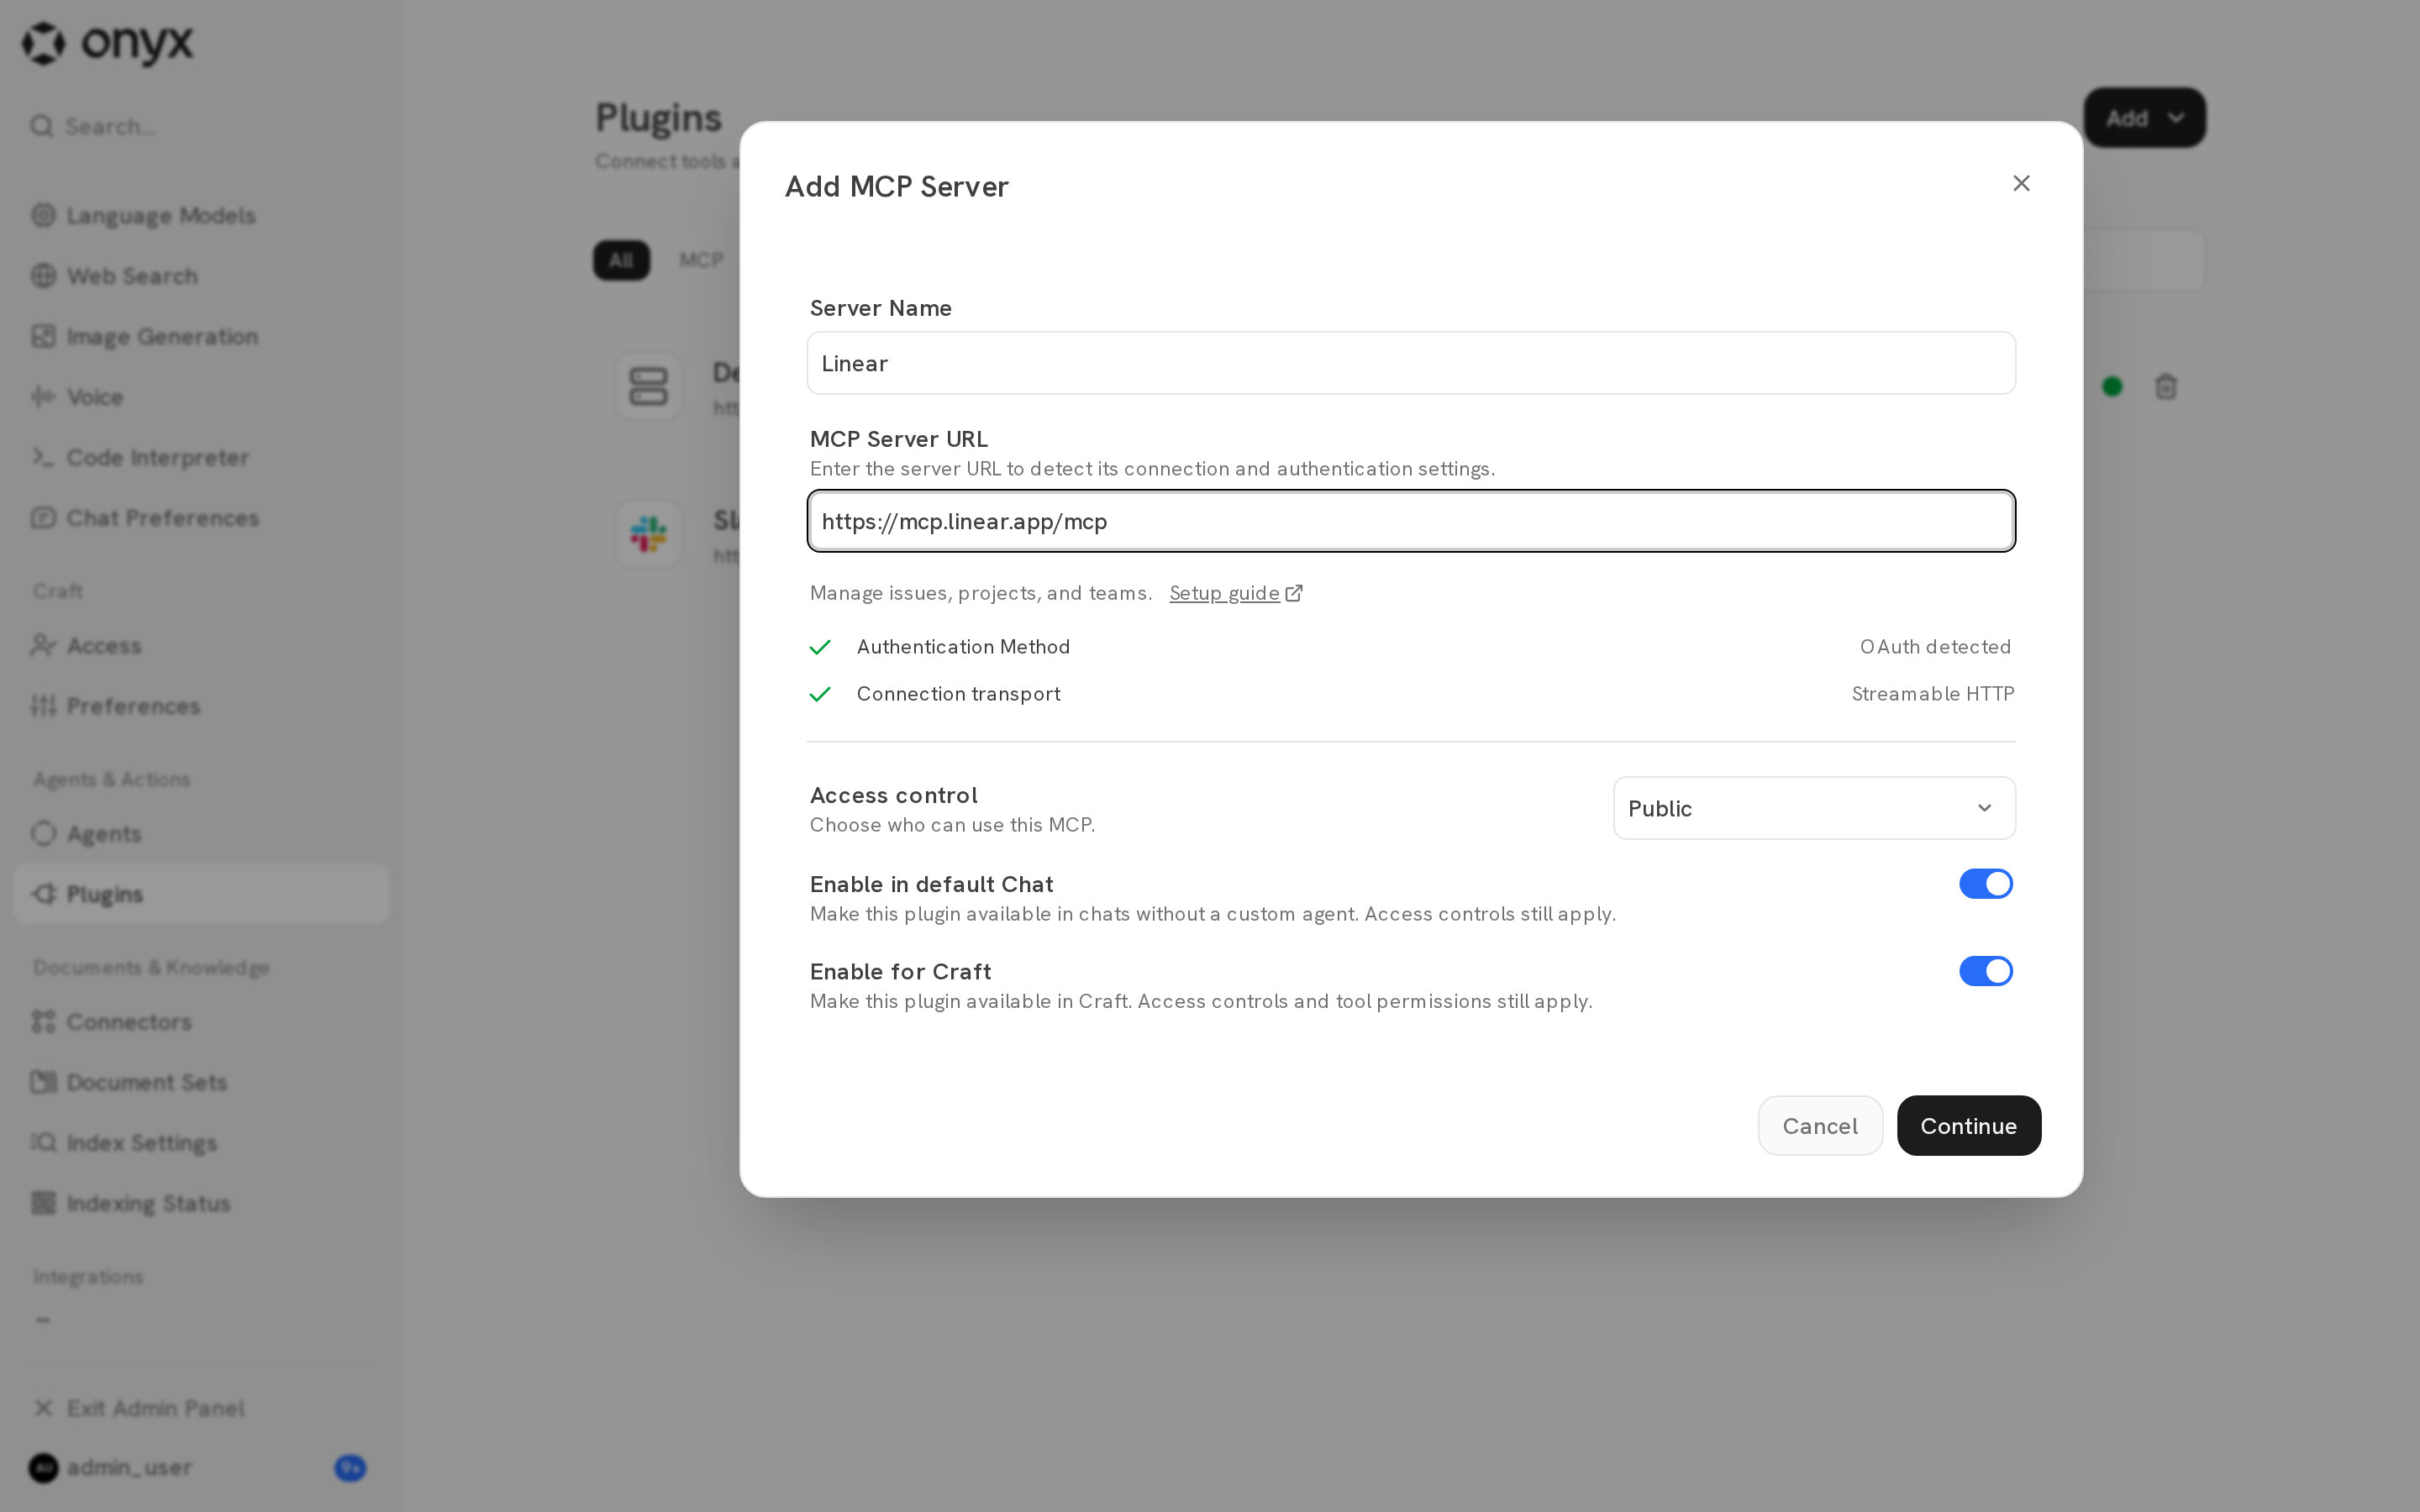
Task: Click the Access sidebar icon
Action: (43, 645)
